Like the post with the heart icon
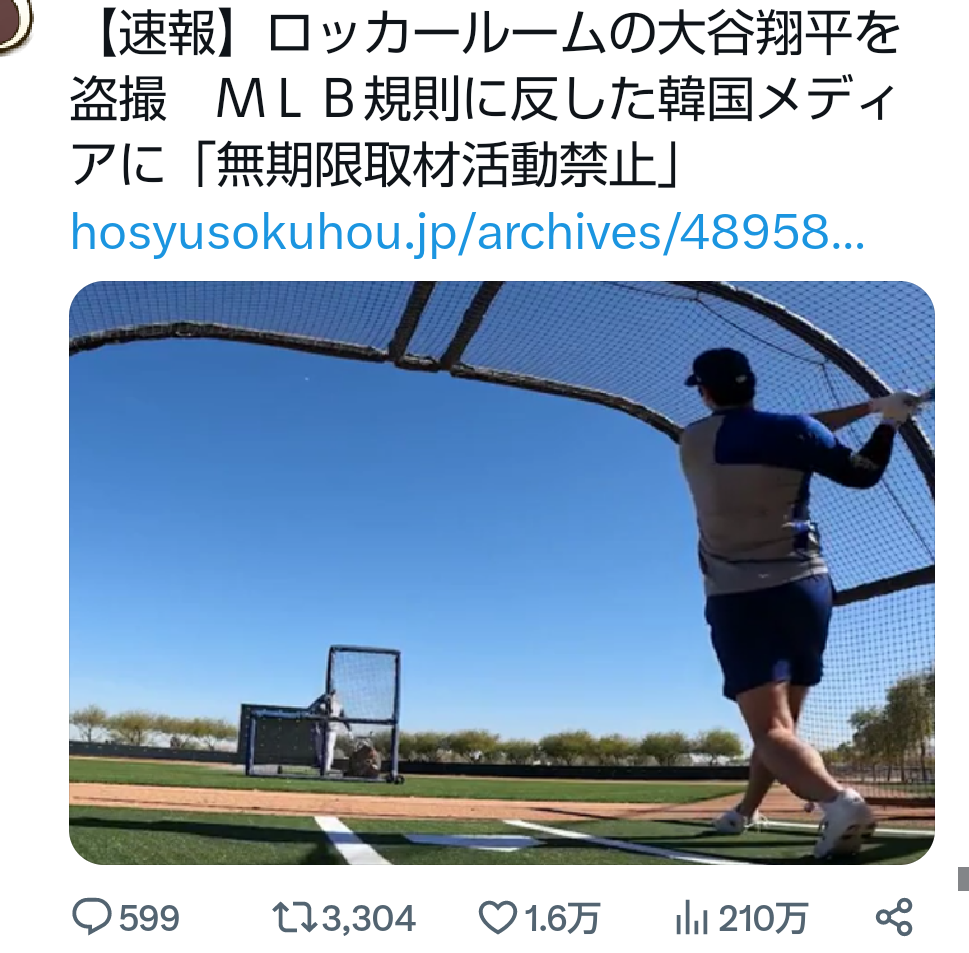Image resolution: width=969 pixels, height=953 pixels. coord(498,917)
